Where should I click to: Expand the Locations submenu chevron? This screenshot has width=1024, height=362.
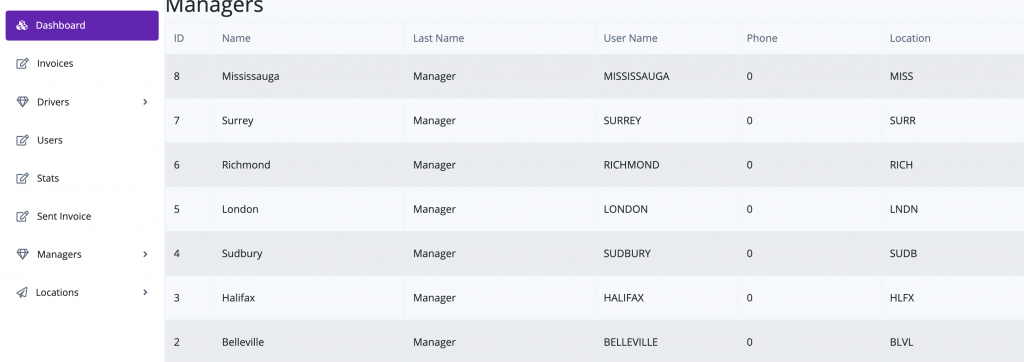point(145,292)
